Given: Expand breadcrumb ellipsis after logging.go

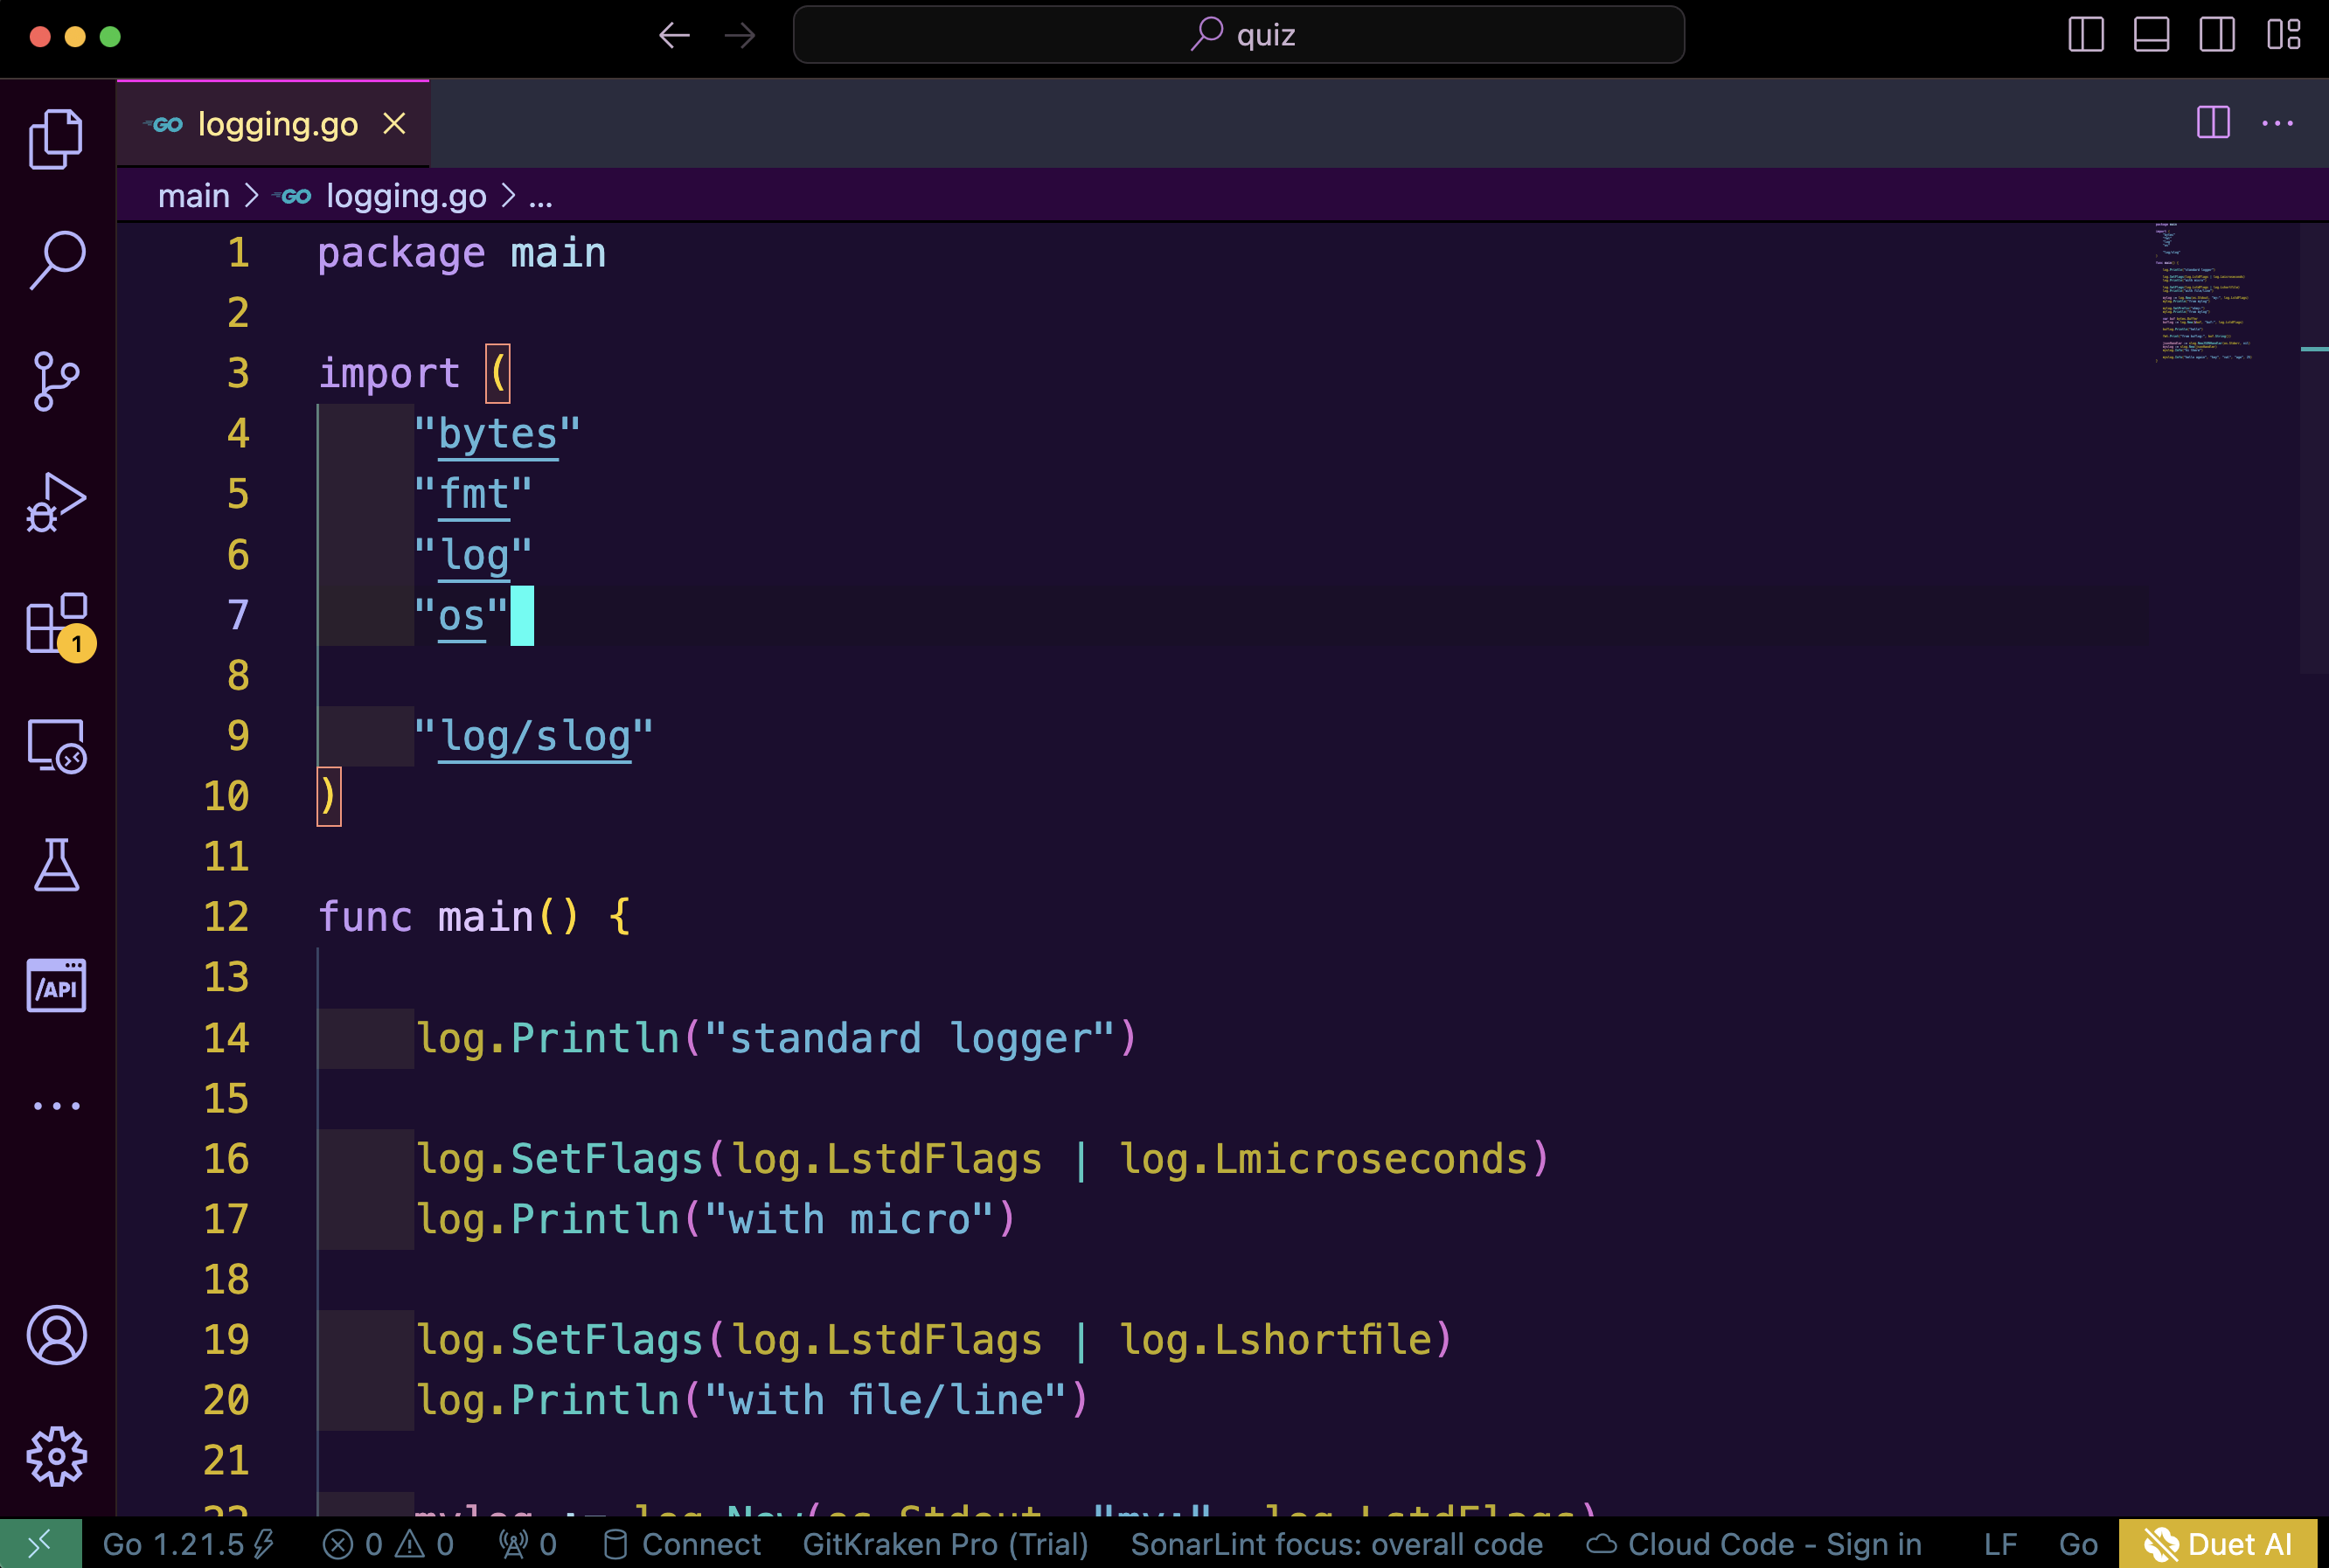Looking at the screenshot, I should click(x=541, y=197).
